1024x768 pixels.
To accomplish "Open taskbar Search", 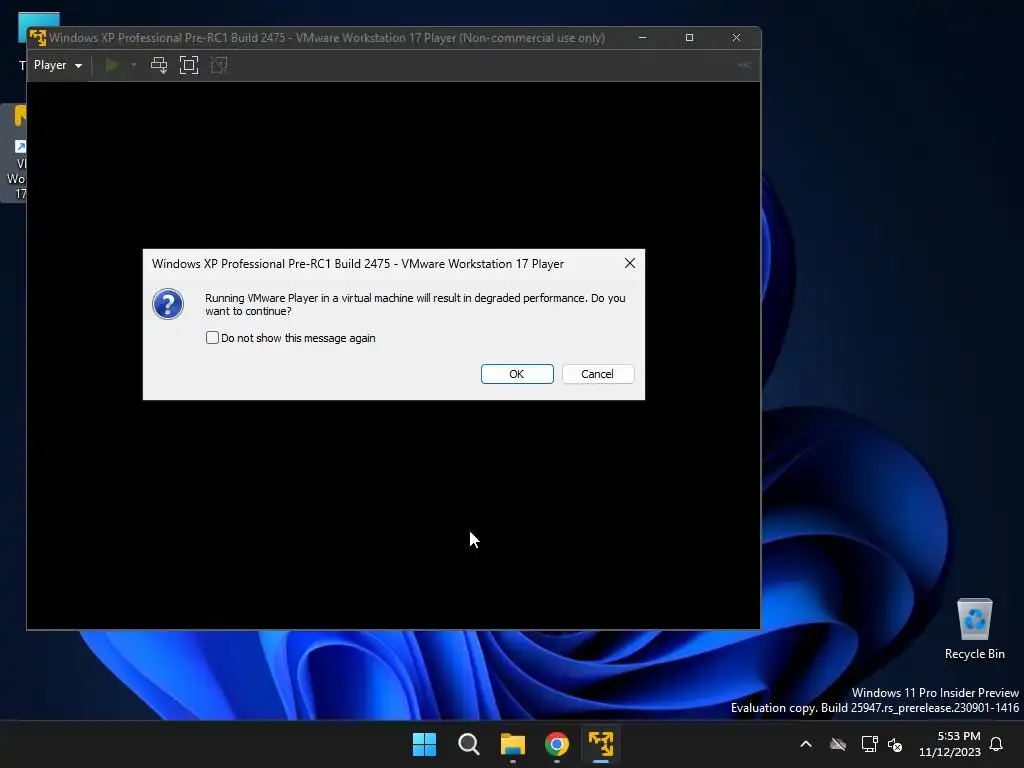I will (468, 744).
